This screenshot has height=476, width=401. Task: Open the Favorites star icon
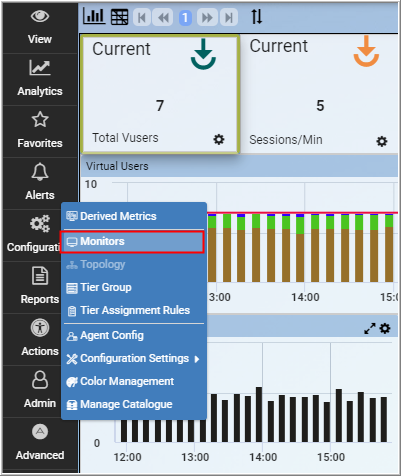[x=40, y=119]
